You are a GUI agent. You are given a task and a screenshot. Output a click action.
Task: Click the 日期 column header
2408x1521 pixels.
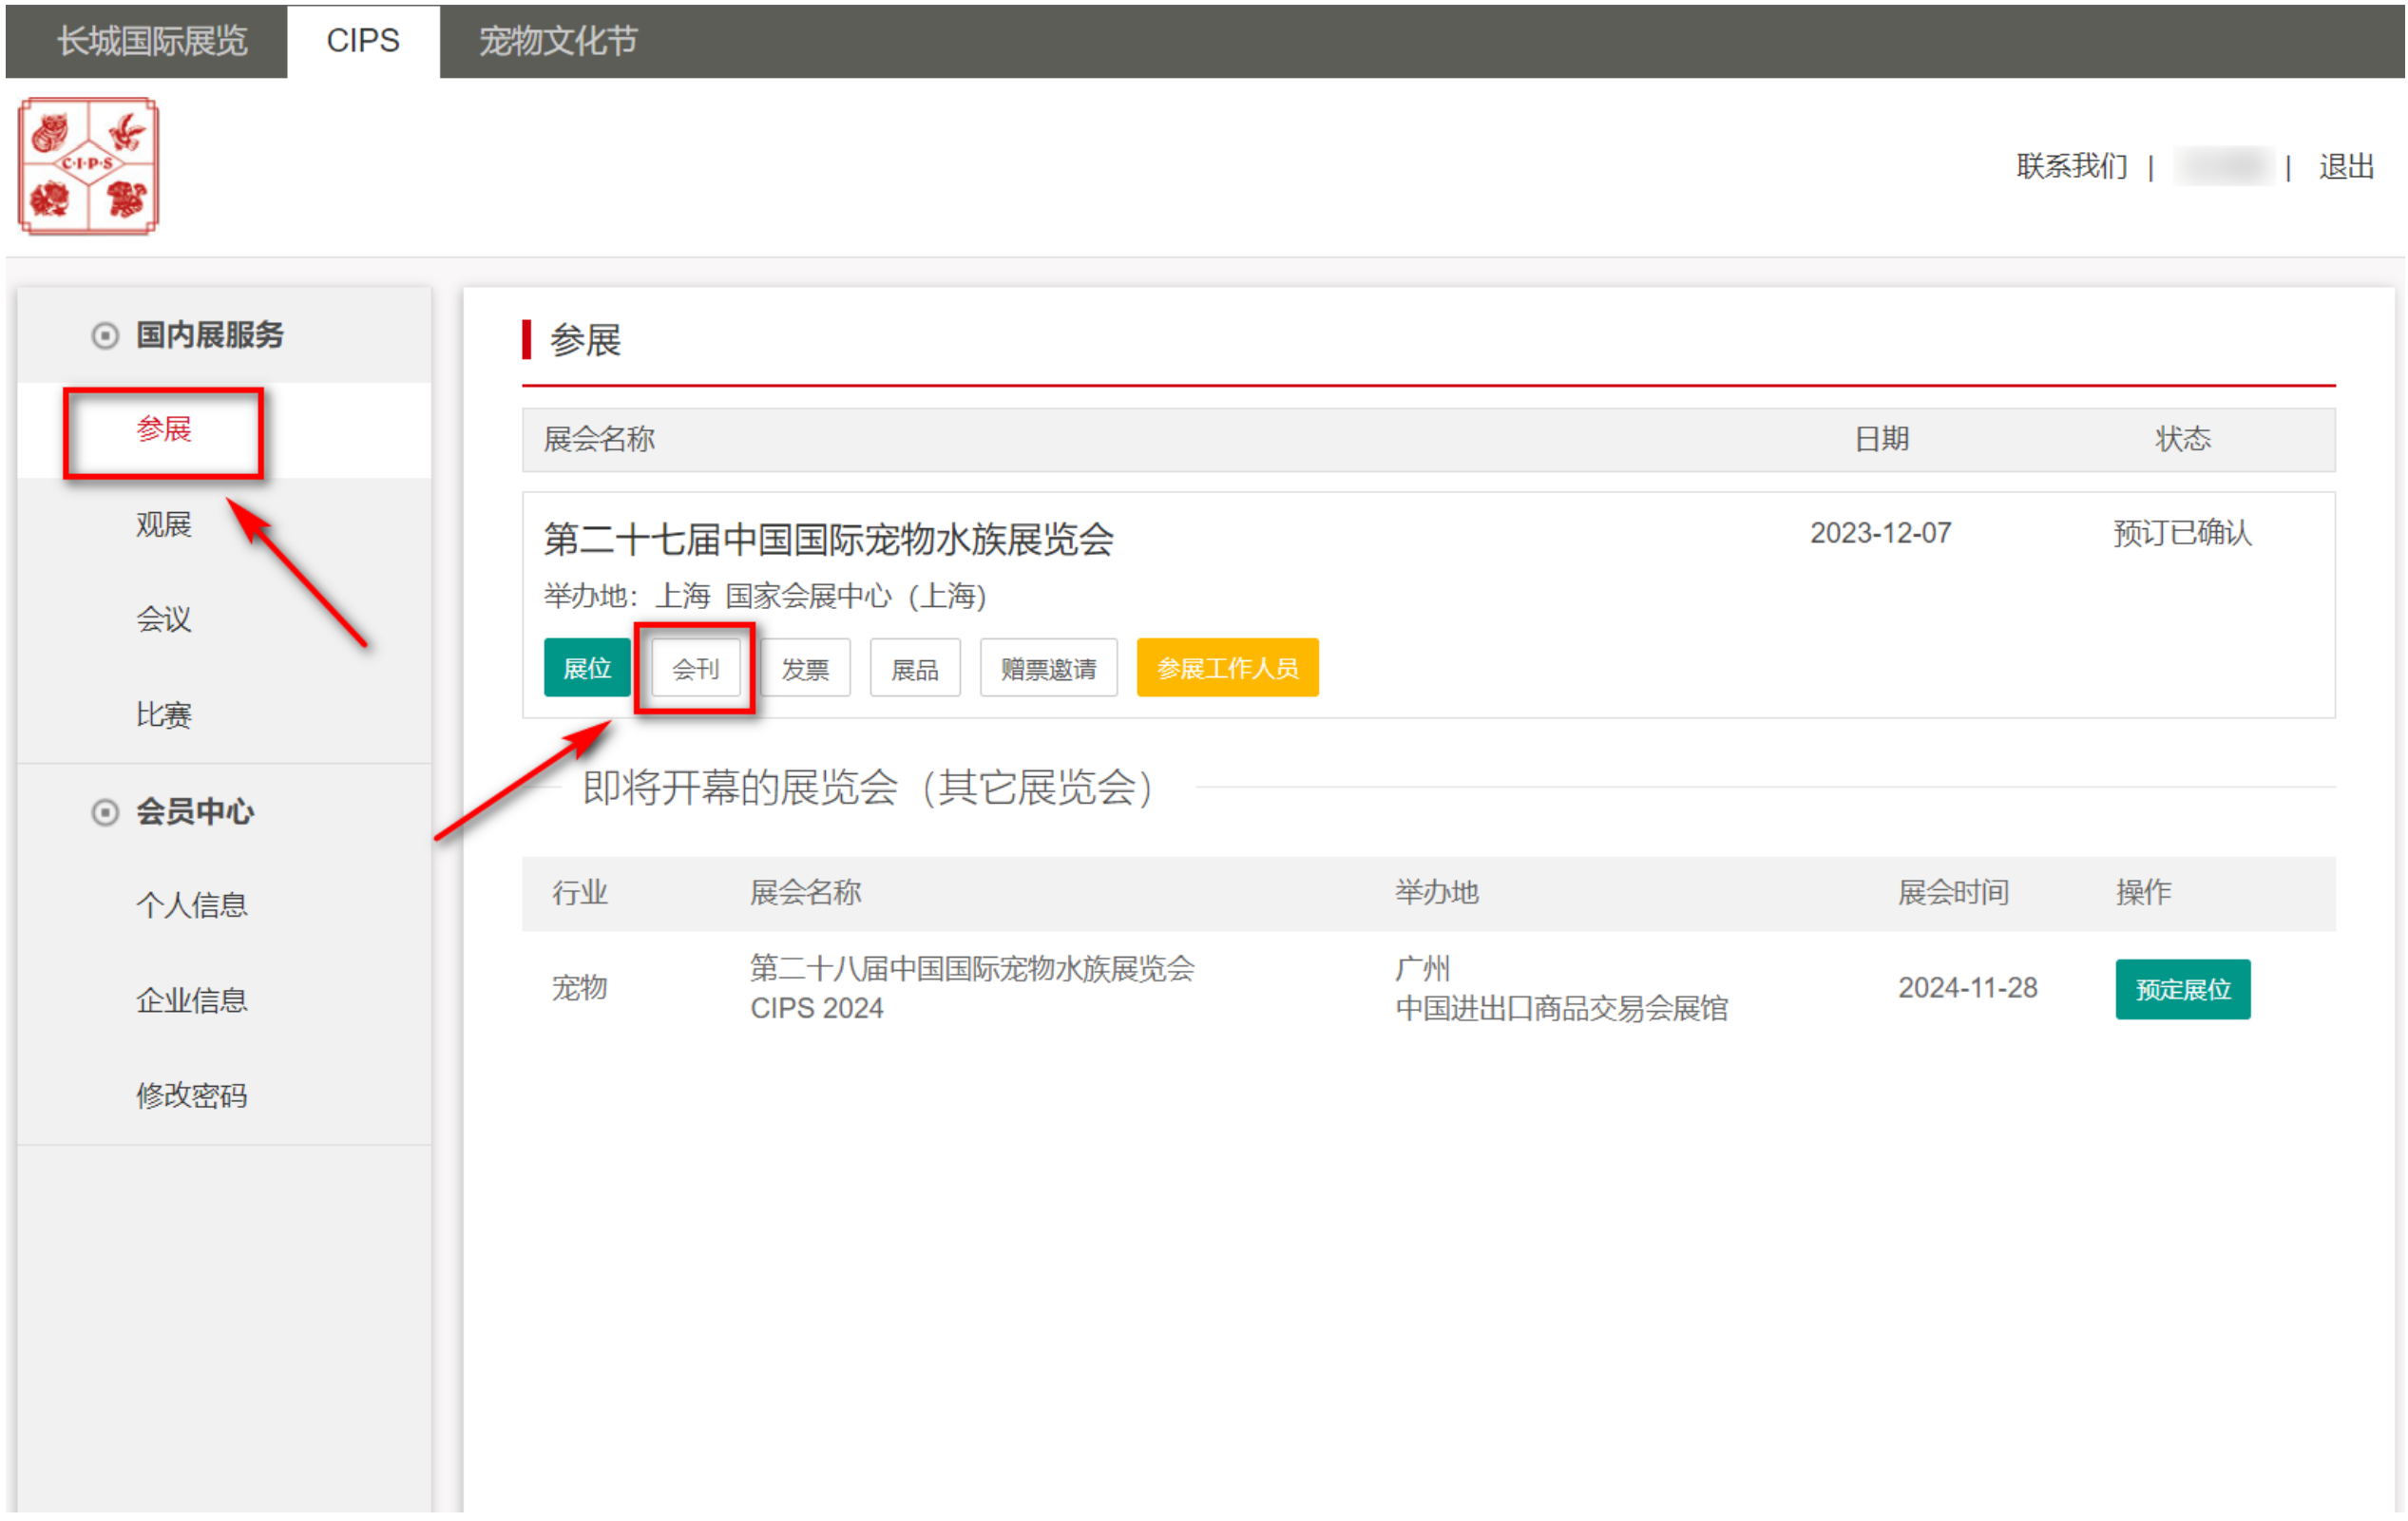1882,439
